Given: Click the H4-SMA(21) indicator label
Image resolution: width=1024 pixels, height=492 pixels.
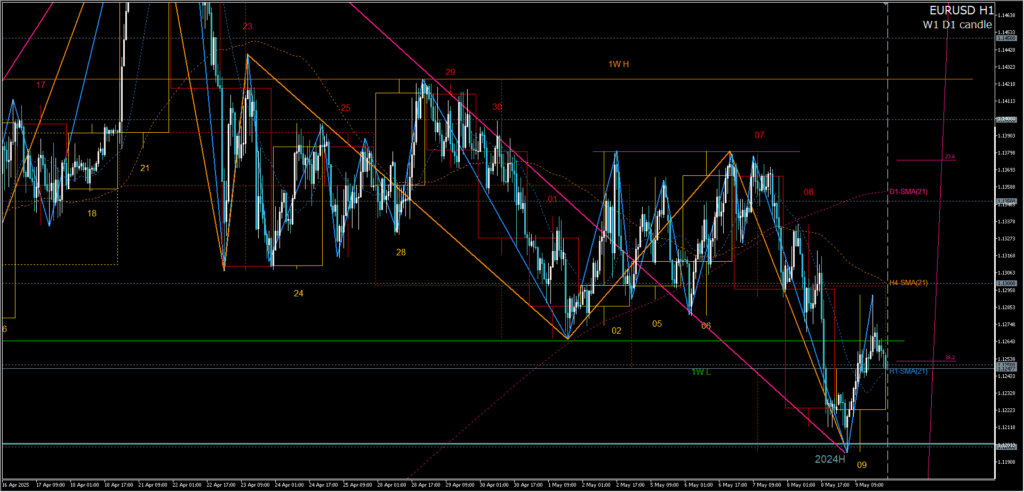Looking at the screenshot, I should (908, 283).
